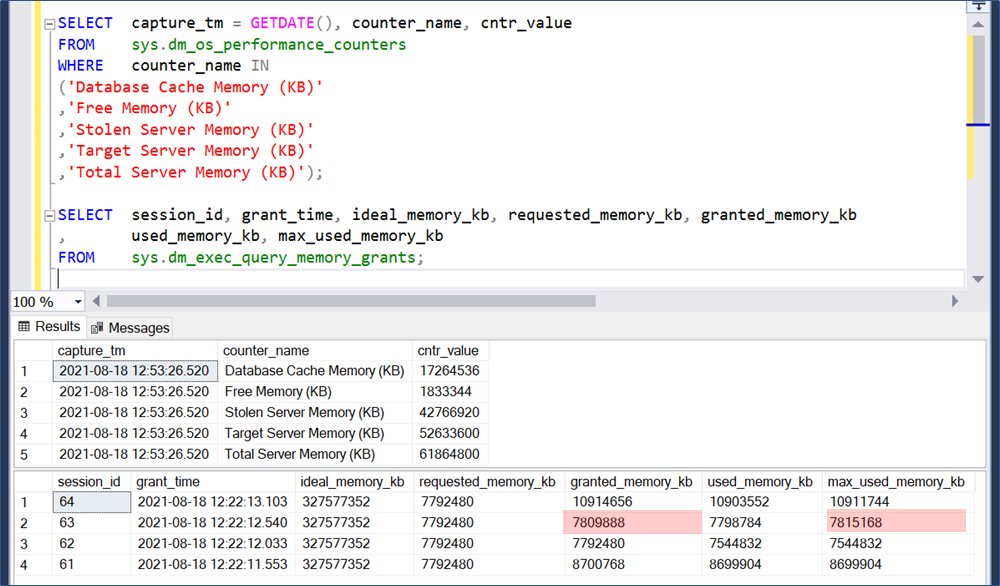This screenshot has height=586, width=1000.
Task: Click the requested_memory_kb column header
Action: coord(489,481)
